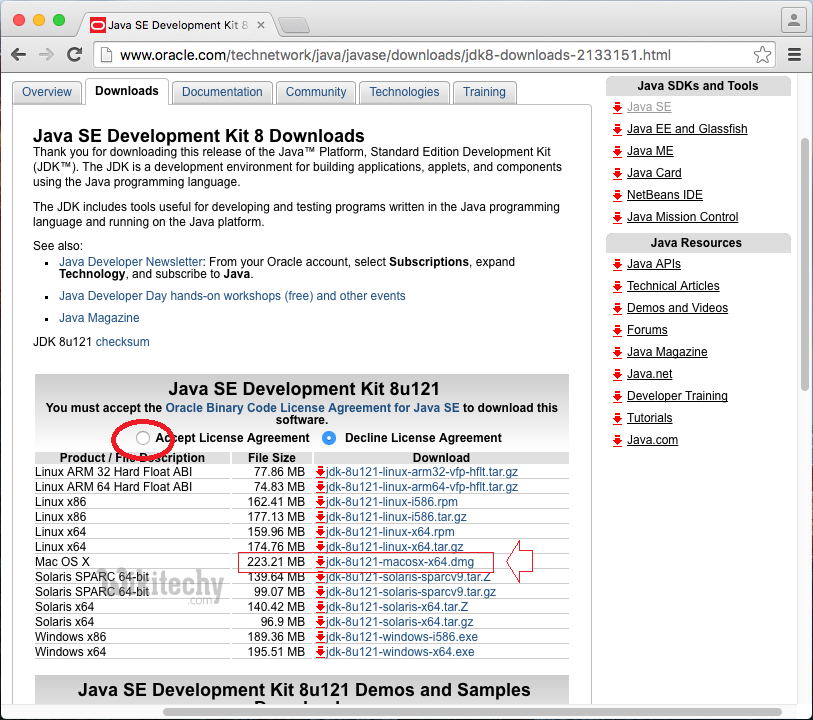Click download arrow icon beside NetBeans IDE
The height and width of the screenshot is (720, 813).
pyautogui.click(x=617, y=196)
